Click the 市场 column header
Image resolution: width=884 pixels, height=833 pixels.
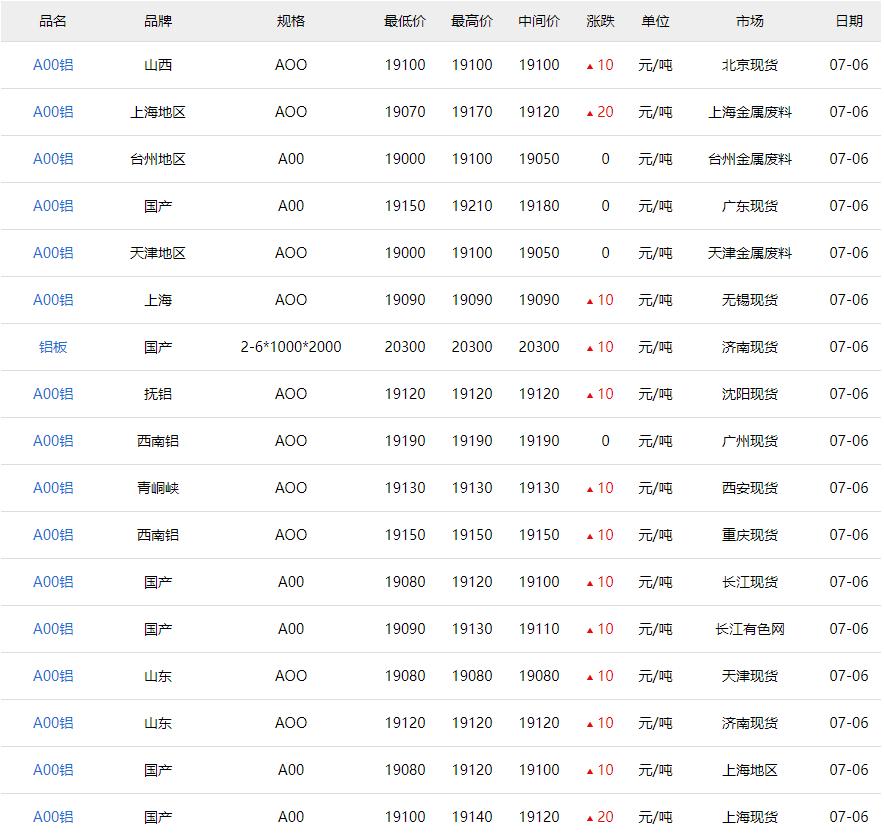pyautogui.click(x=749, y=21)
